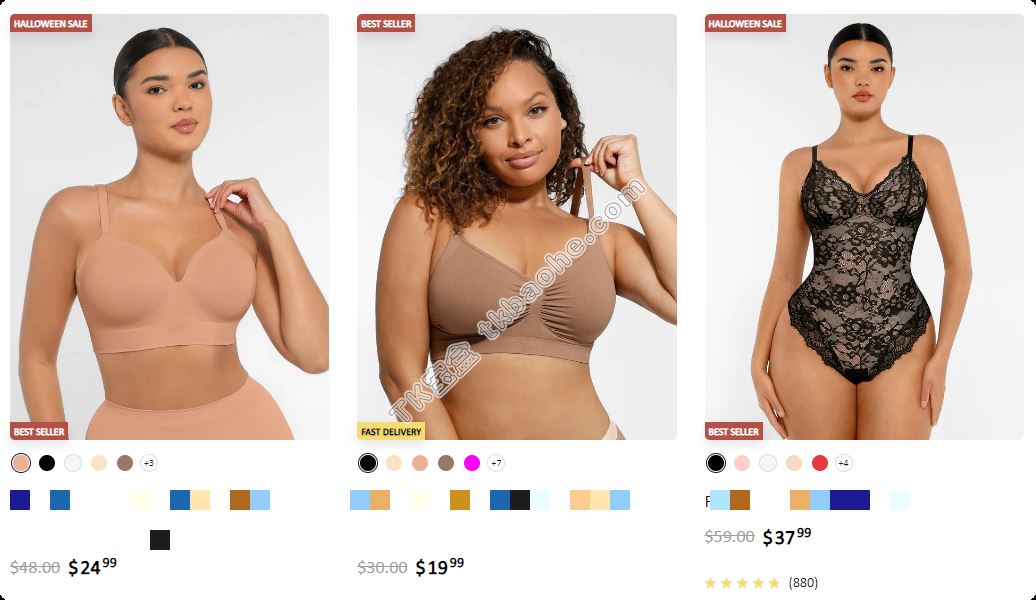The height and width of the screenshot is (600, 1036).
Task: Select red color swatch for lace bodysuit
Action: tap(820, 463)
